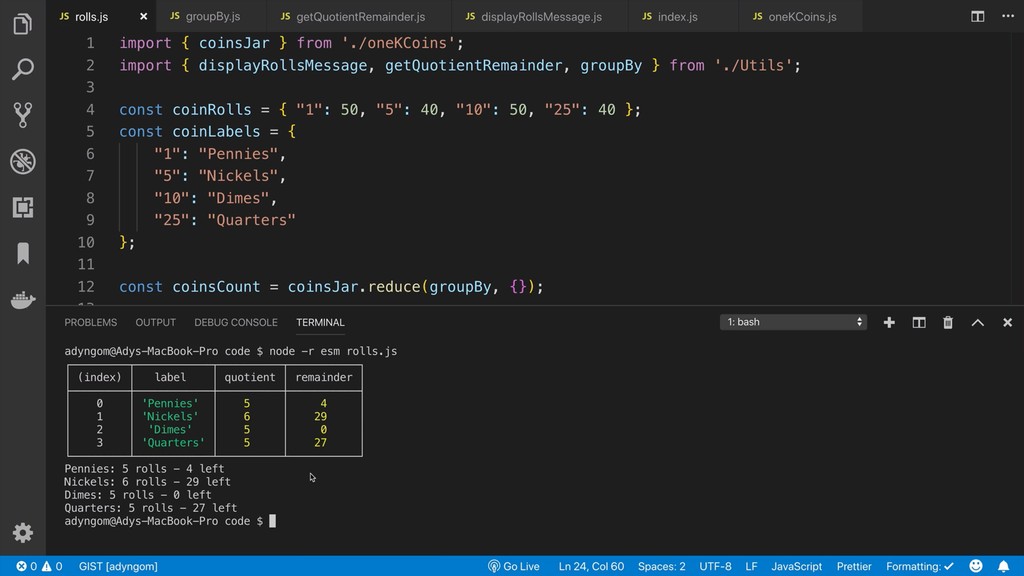1024x576 pixels.
Task: Select the TERMINAL panel tab
Action: 320,323
